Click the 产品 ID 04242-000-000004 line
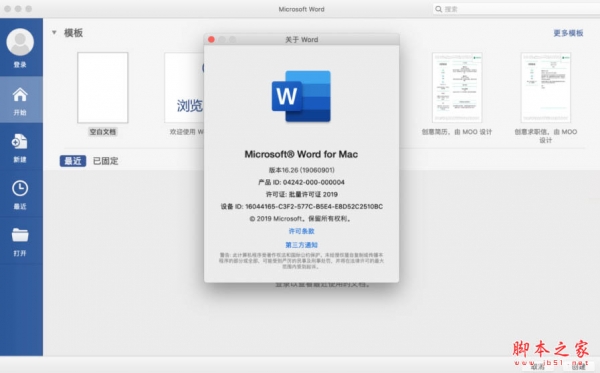The image size is (600, 373). tap(302, 182)
